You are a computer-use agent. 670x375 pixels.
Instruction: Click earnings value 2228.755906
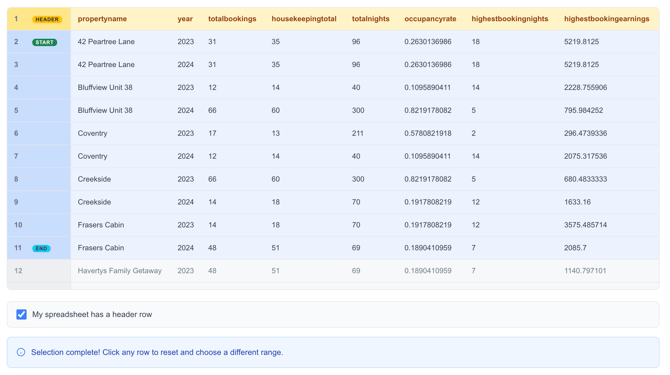coord(585,88)
